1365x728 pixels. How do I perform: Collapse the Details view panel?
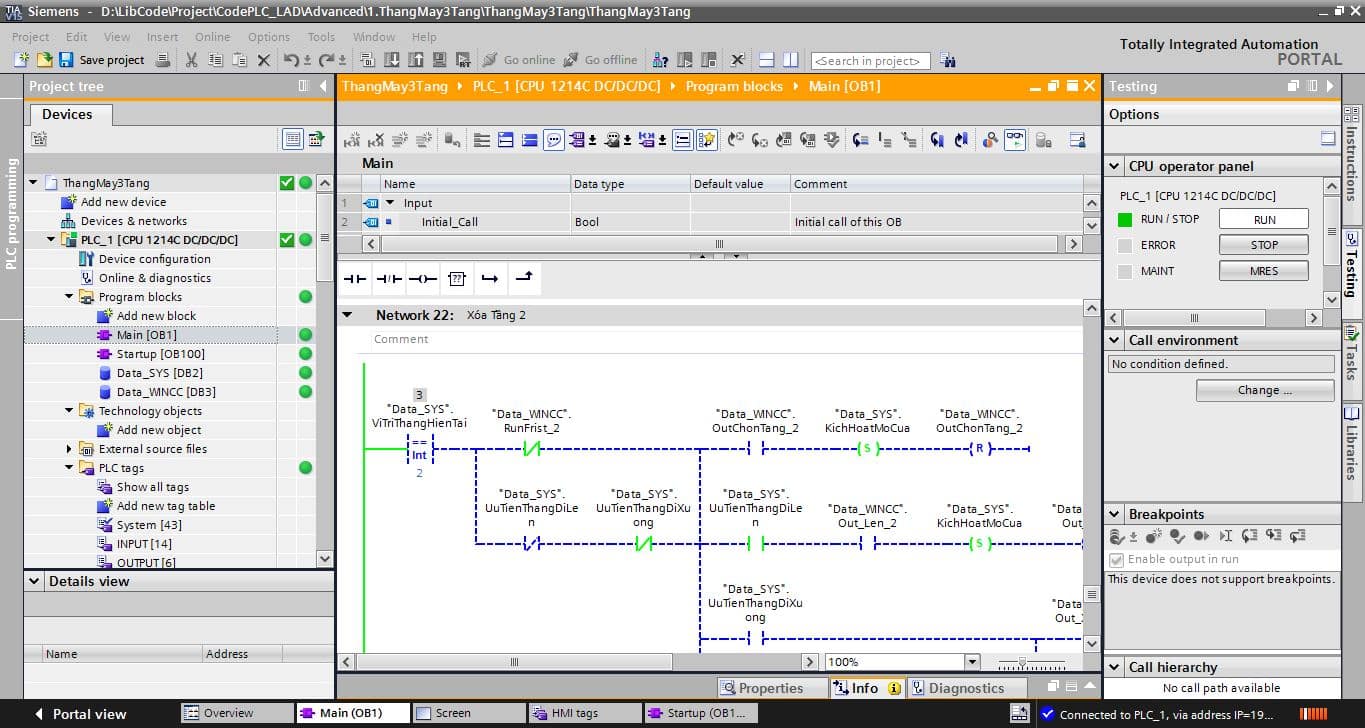click(36, 581)
